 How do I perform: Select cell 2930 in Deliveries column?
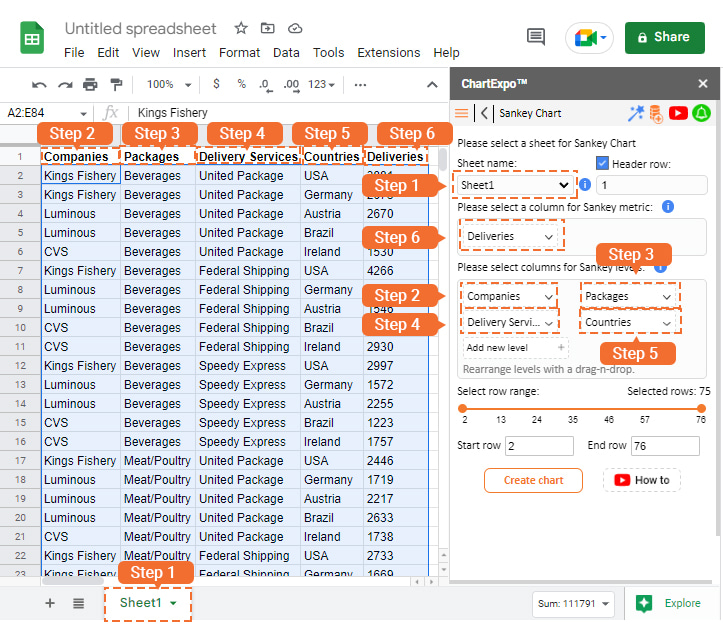point(395,347)
